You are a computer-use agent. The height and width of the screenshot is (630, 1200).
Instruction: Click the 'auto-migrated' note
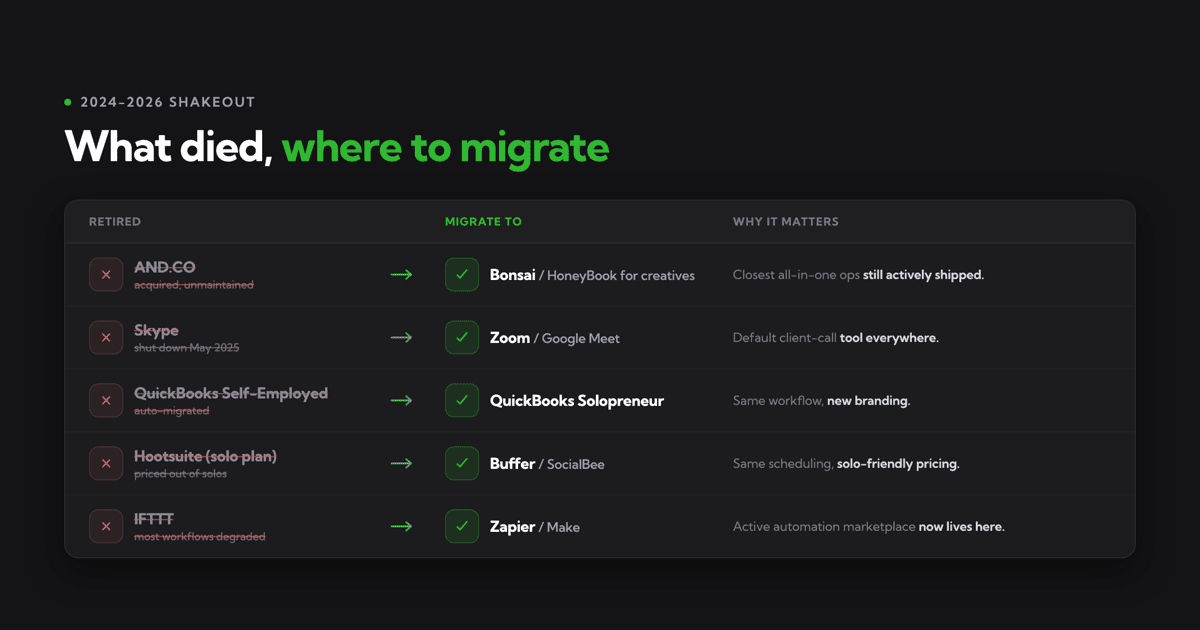pos(172,411)
